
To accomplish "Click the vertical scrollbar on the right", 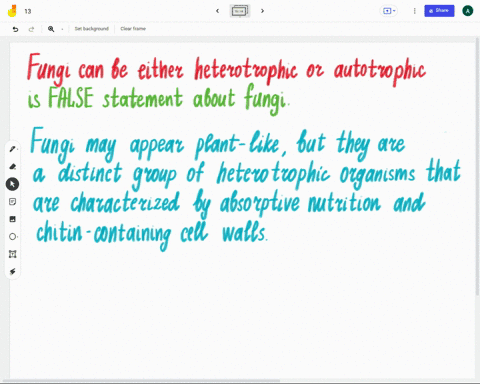I will click(477, 167).
